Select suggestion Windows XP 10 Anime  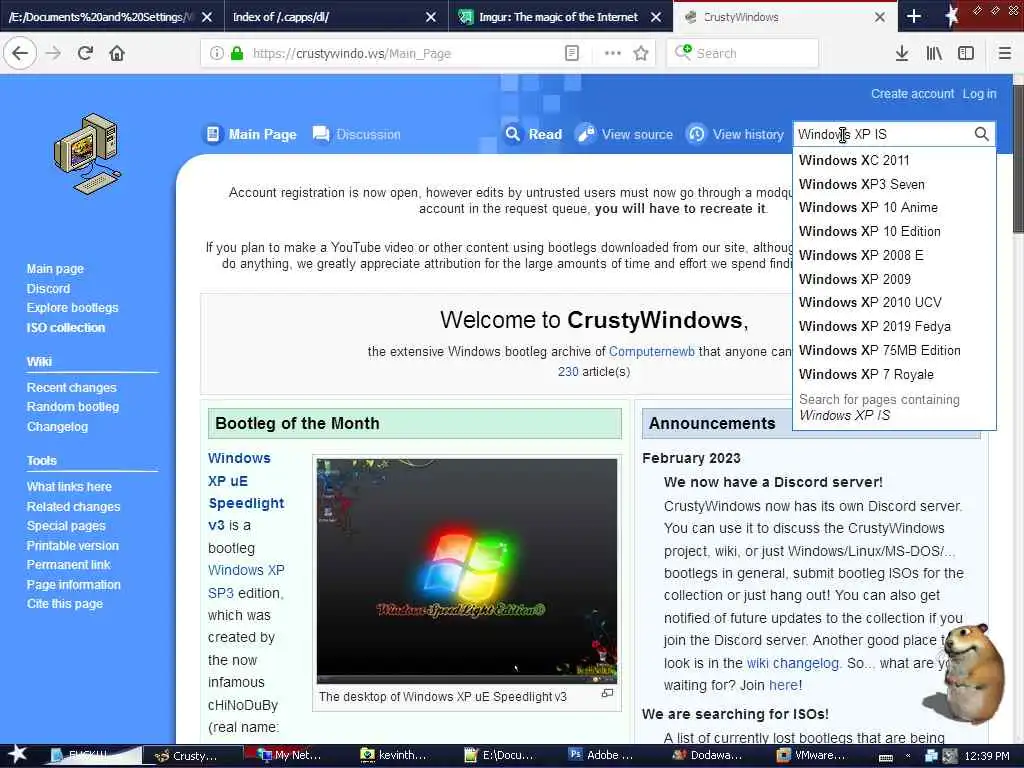[894, 208]
